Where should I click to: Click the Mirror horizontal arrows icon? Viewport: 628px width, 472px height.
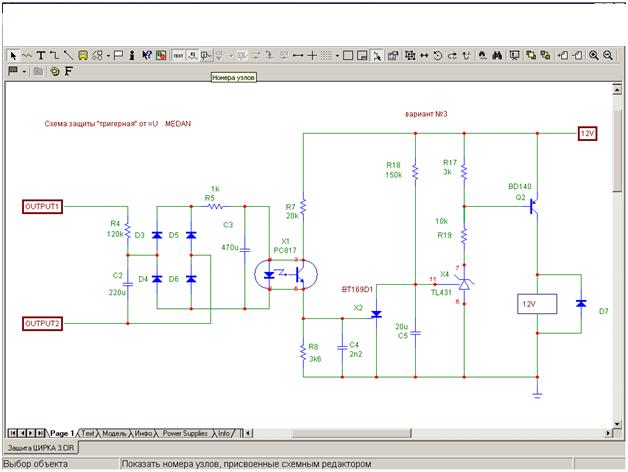(x=424, y=56)
